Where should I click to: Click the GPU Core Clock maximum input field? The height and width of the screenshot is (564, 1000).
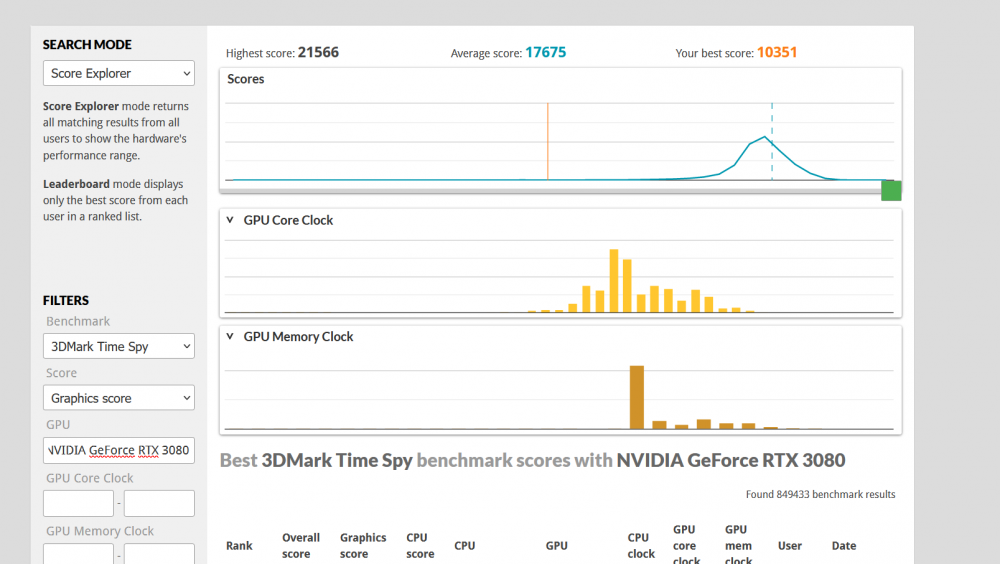click(x=159, y=503)
